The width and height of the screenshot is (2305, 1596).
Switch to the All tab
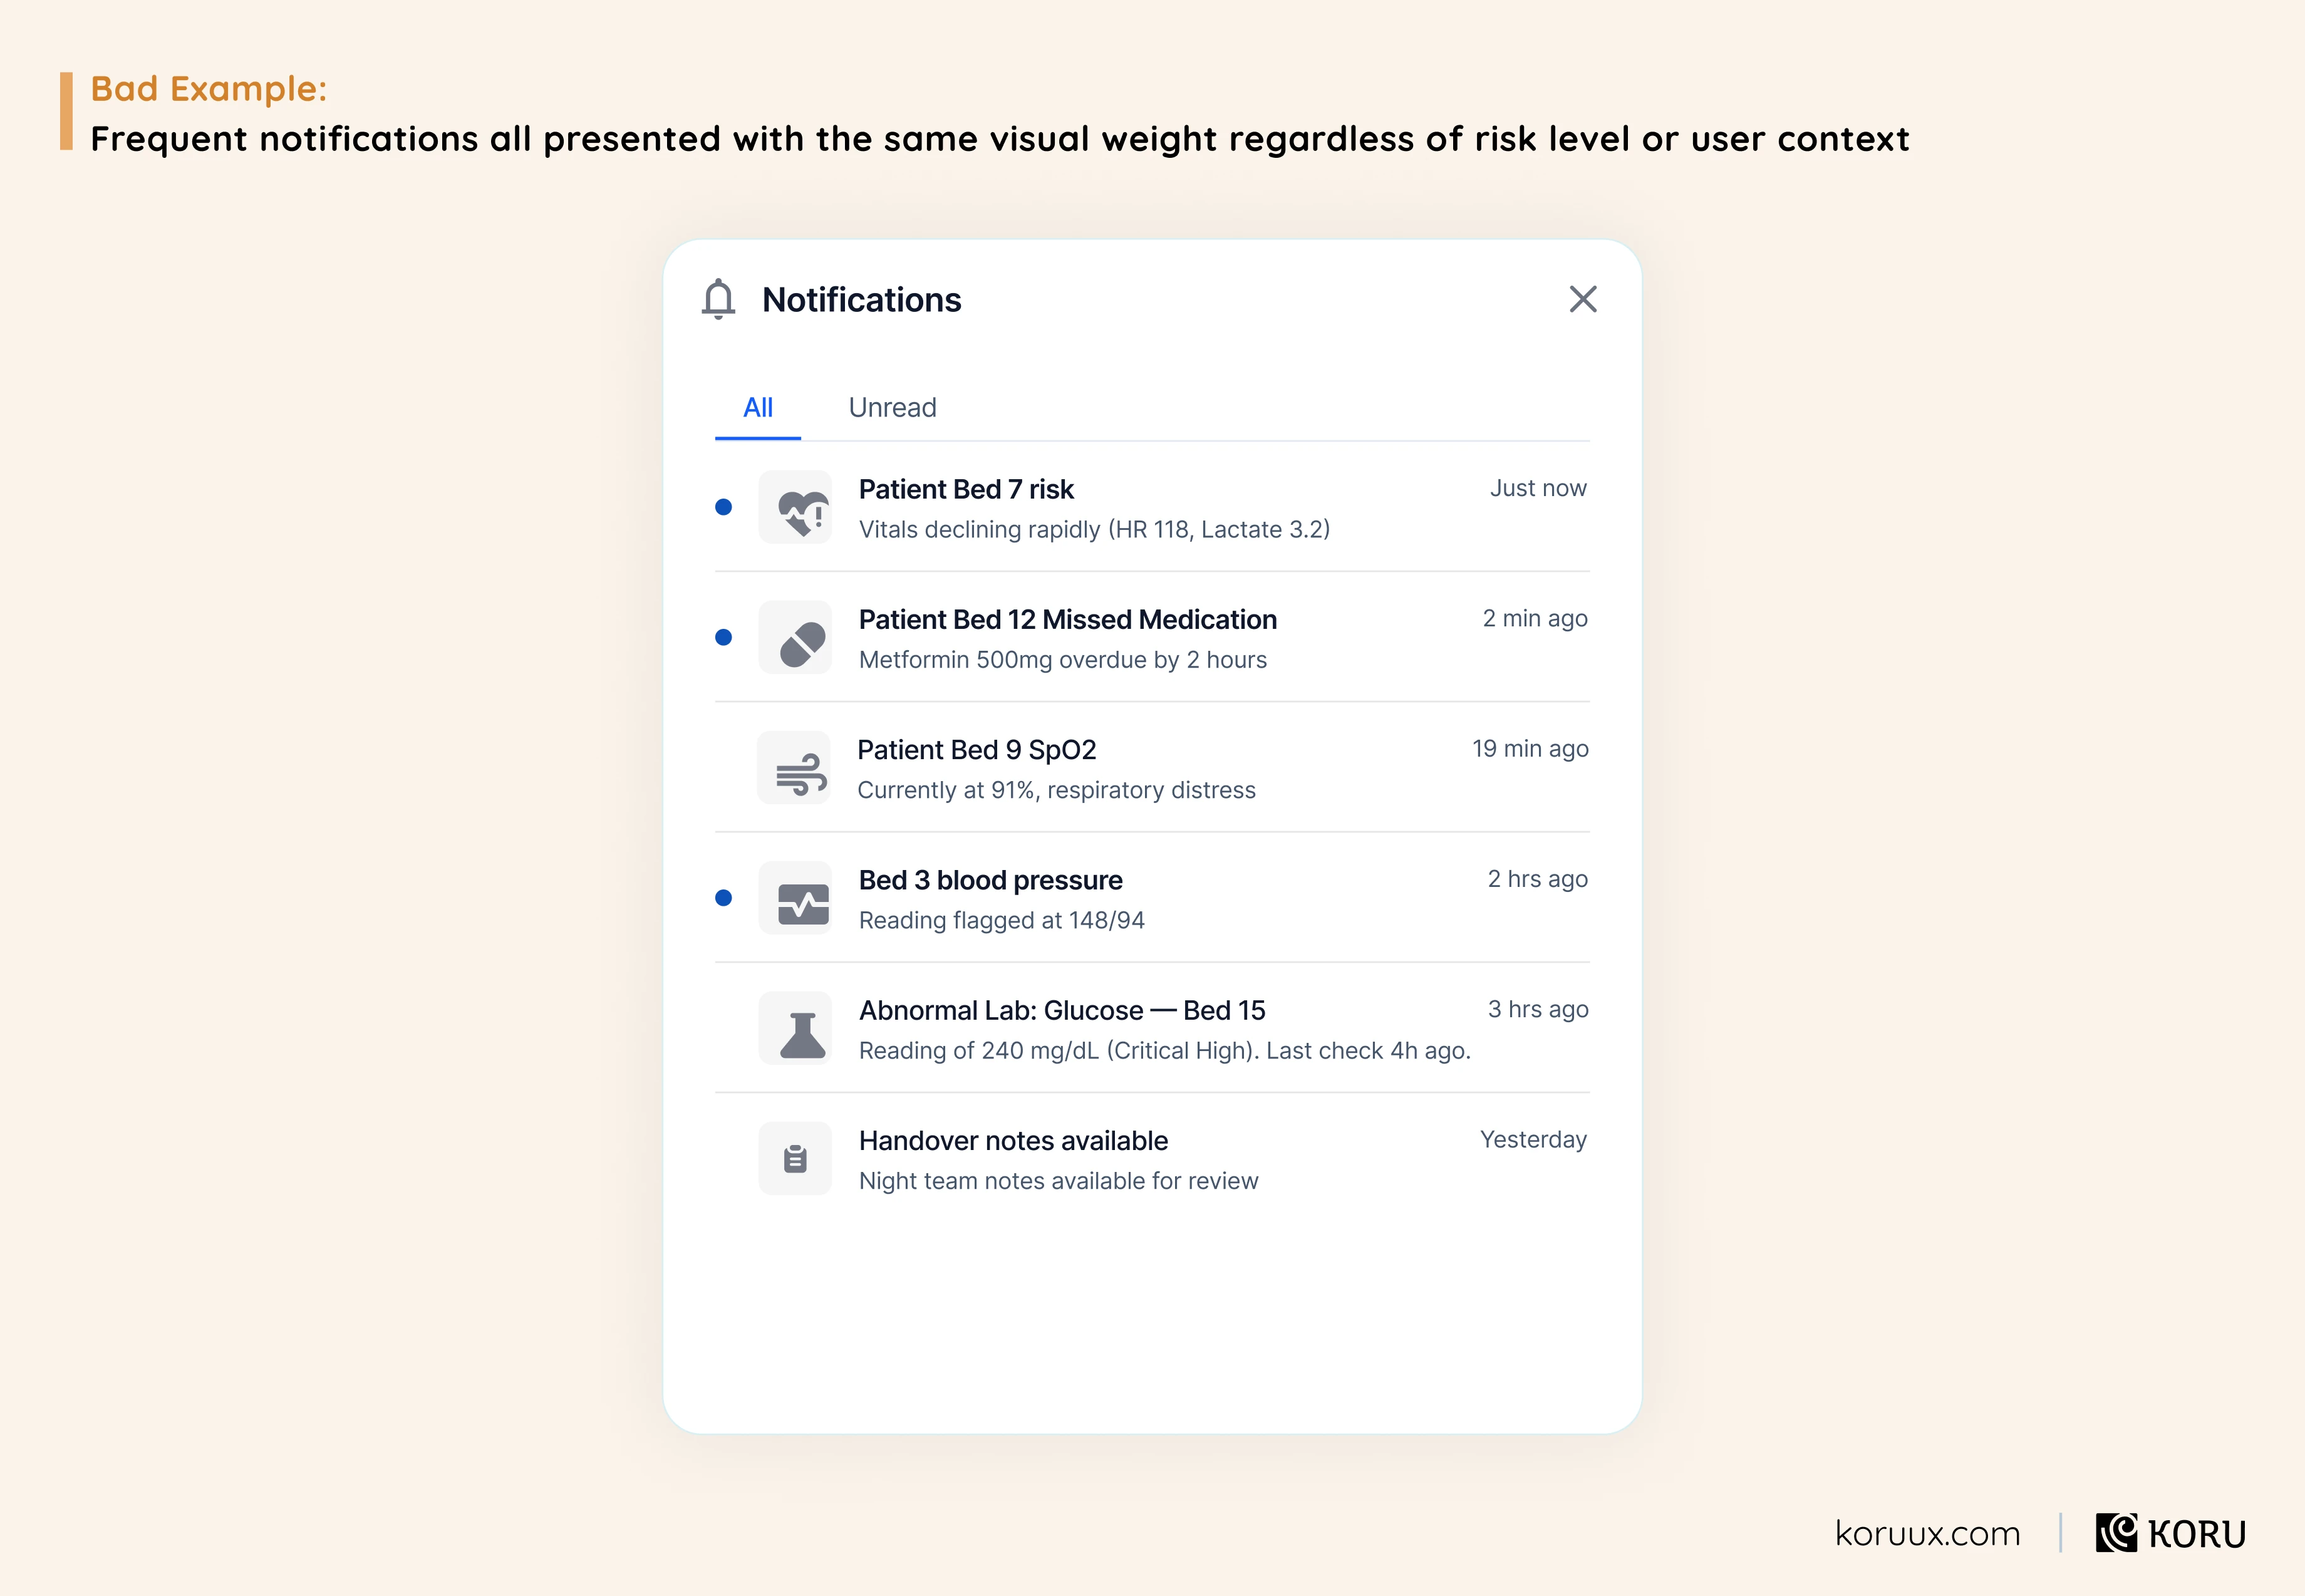tap(757, 408)
